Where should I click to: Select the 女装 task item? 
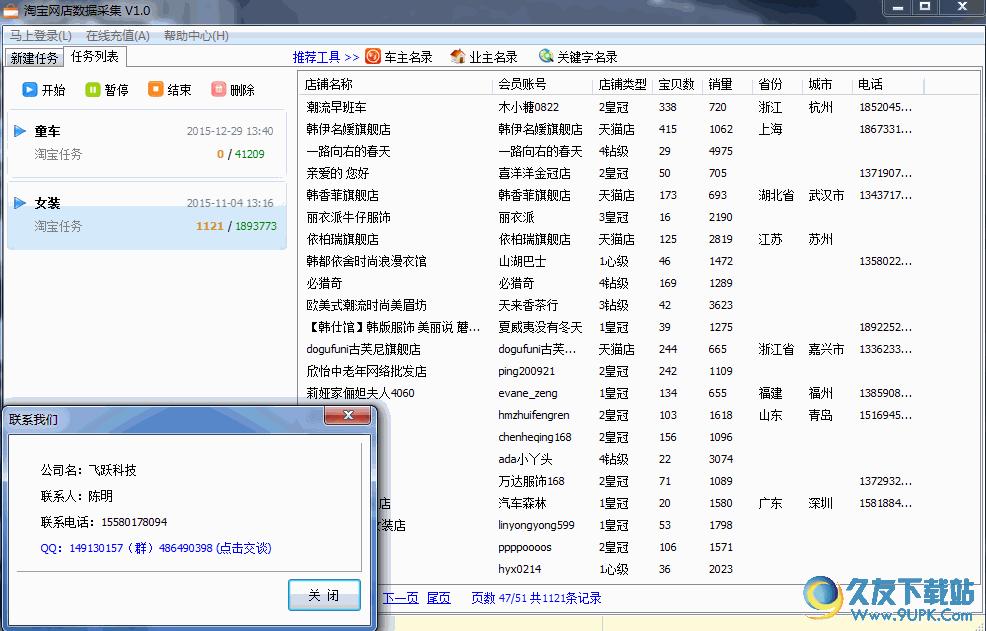tap(147, 215)
